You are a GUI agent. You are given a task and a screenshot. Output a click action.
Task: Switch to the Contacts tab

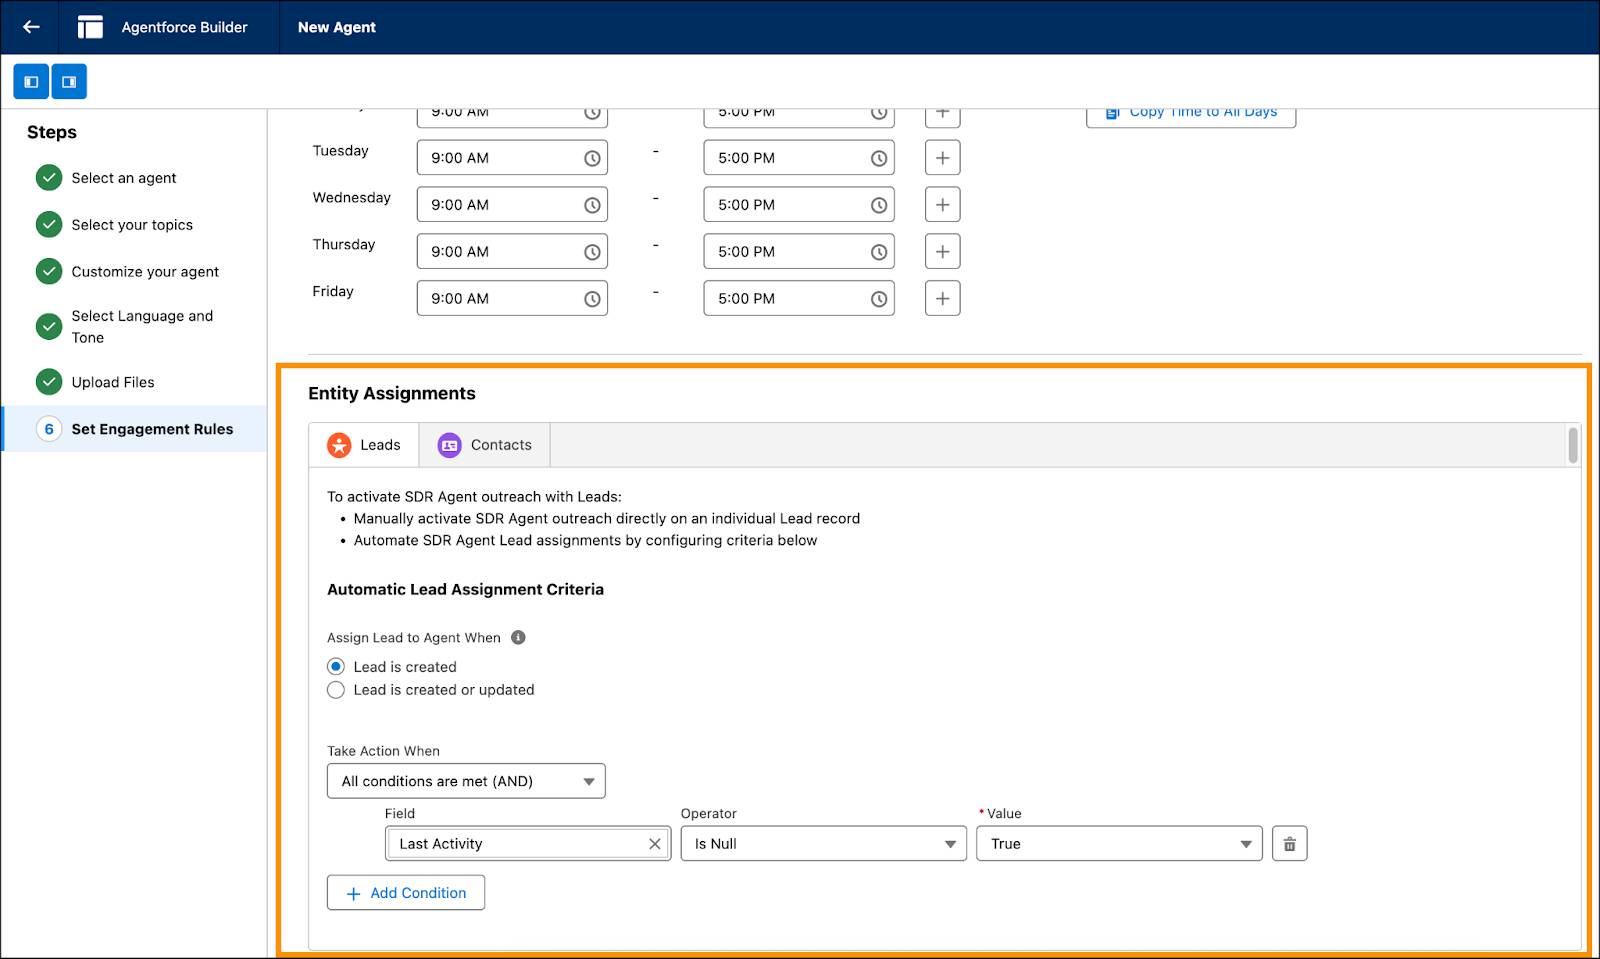tap(485, 445)
